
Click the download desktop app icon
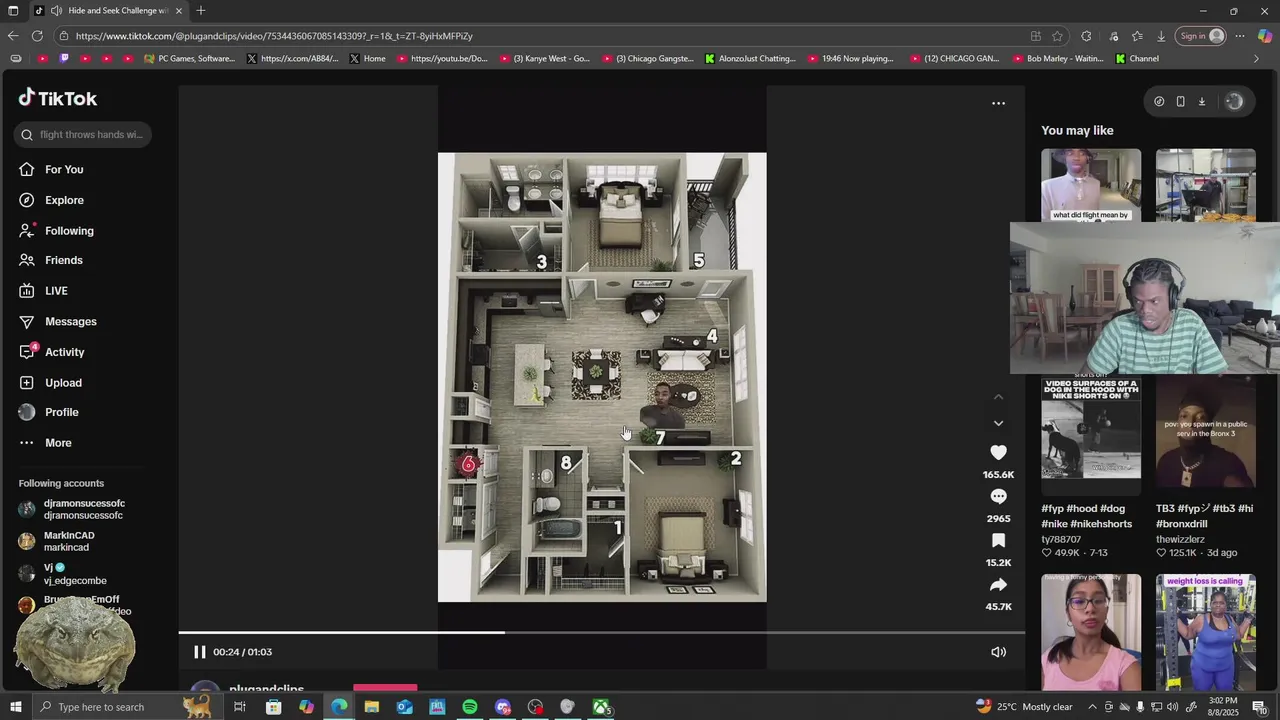point(1202,101)
